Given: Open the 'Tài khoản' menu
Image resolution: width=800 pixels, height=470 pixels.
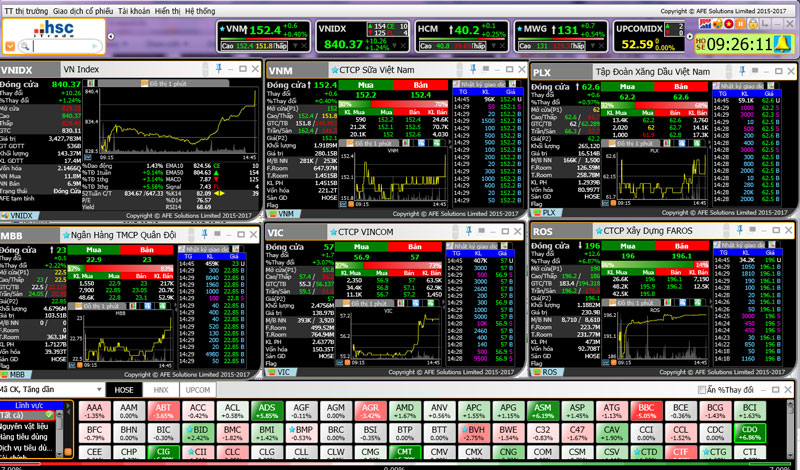Looking at the screenshot, I should point(134,11).
